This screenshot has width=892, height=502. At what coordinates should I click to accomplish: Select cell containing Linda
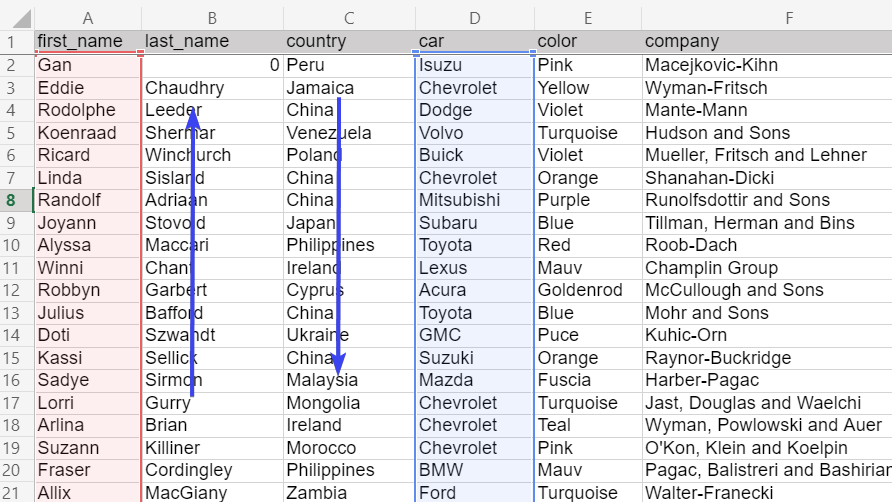88,178
